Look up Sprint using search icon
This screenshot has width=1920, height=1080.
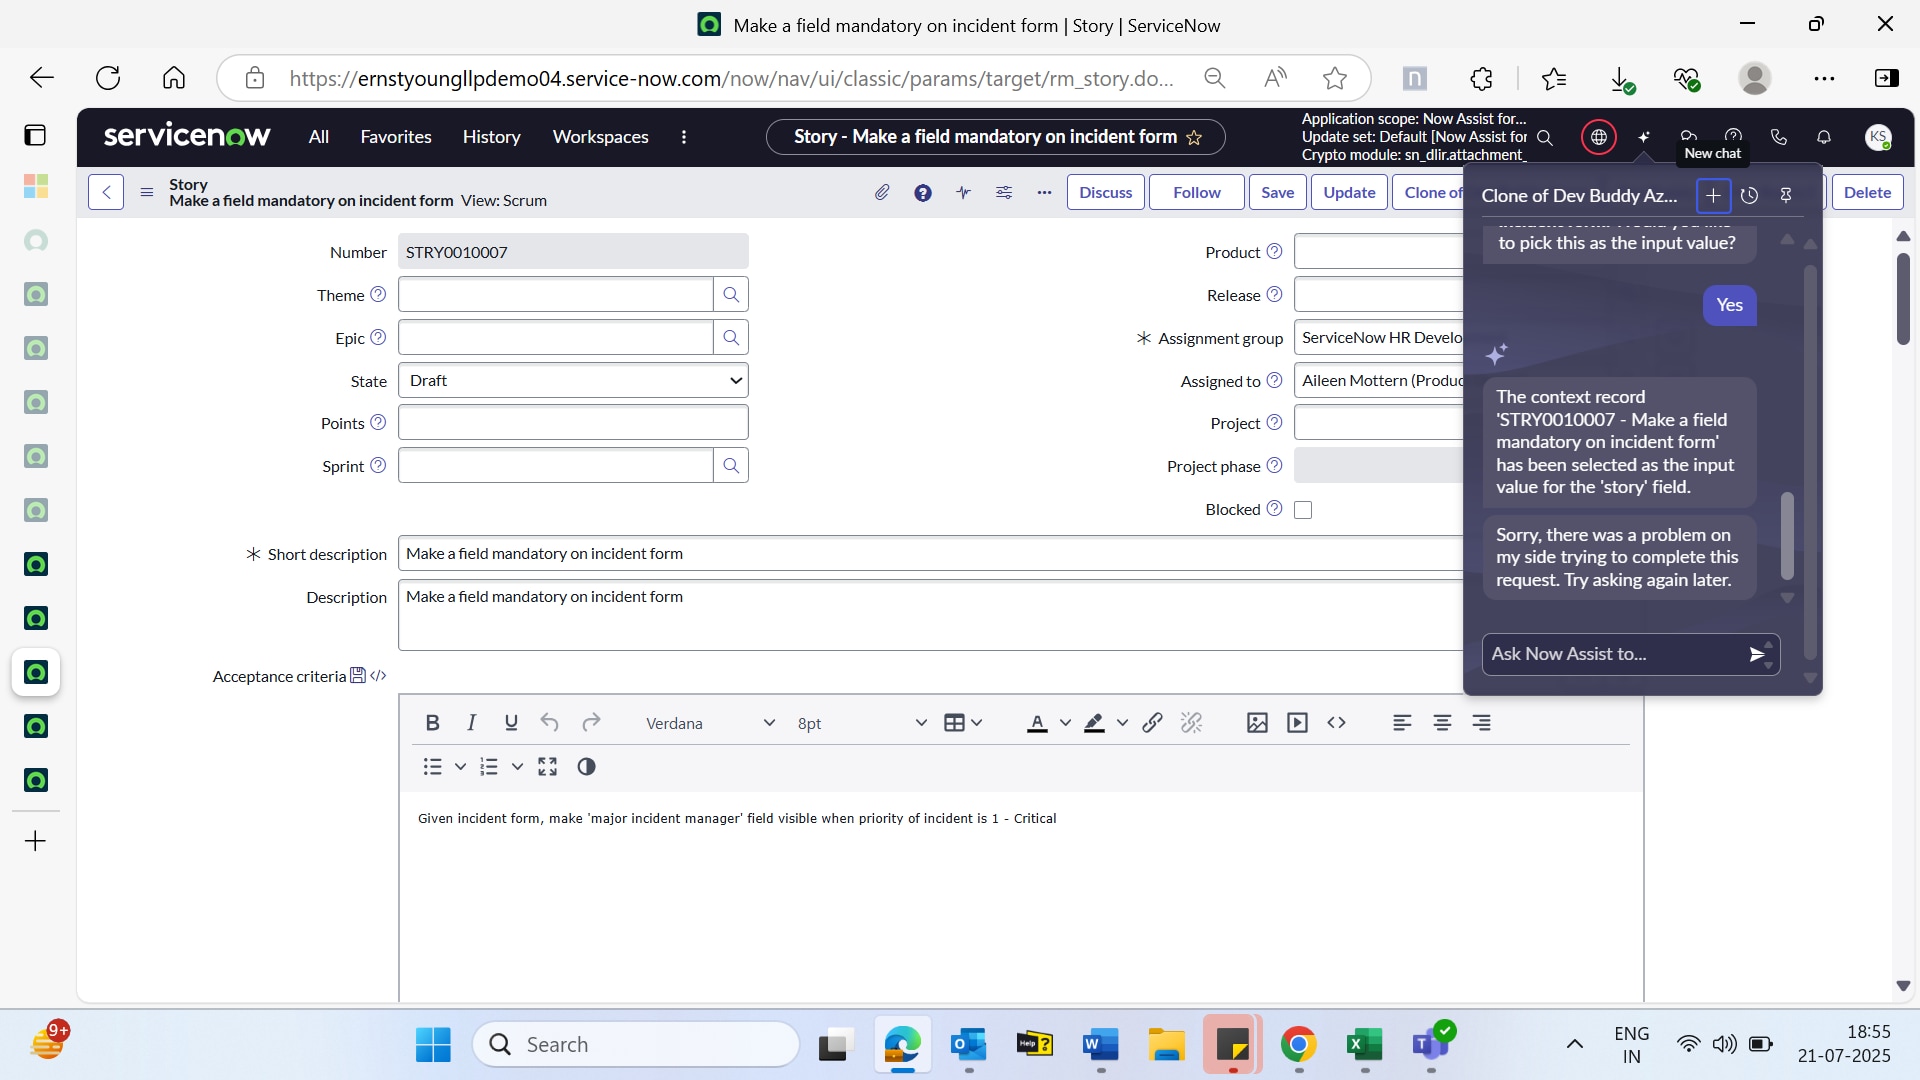(731, 466)
